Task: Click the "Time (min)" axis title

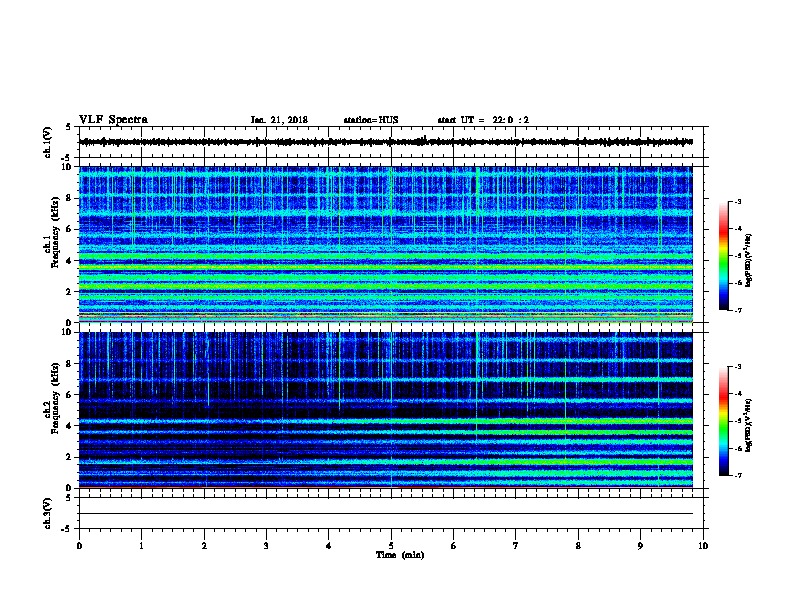Action: [x=400, y=555]
